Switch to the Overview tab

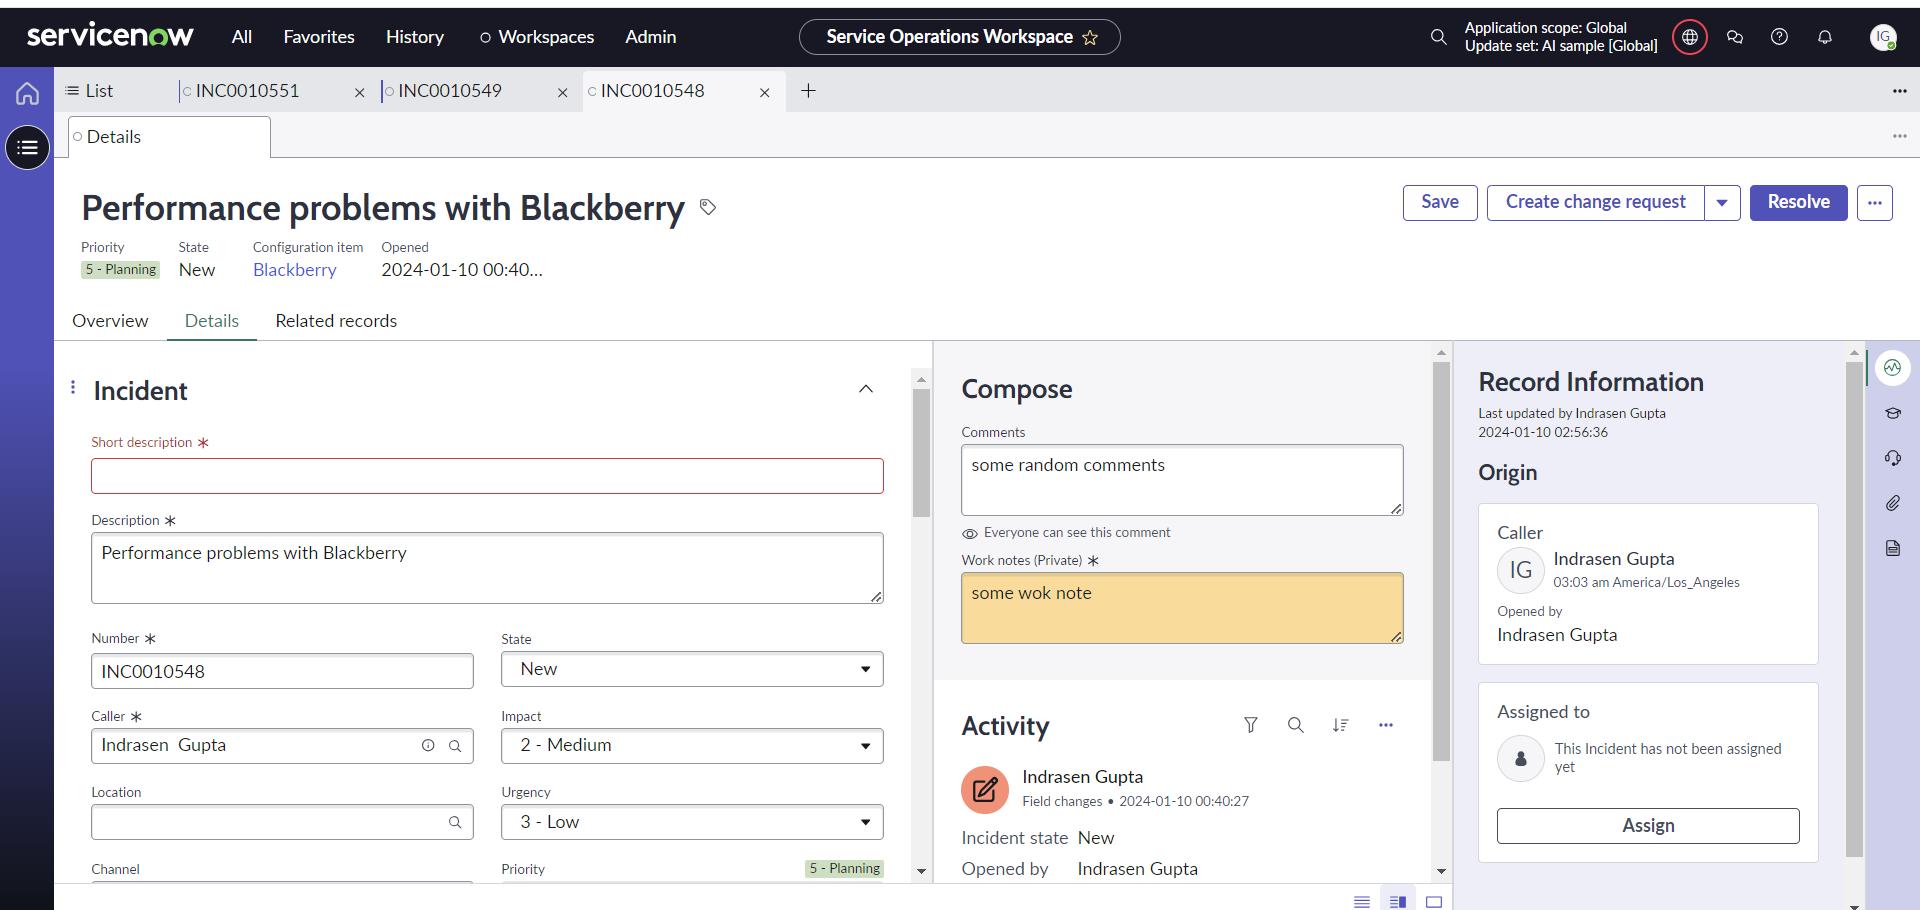(110, 321)
